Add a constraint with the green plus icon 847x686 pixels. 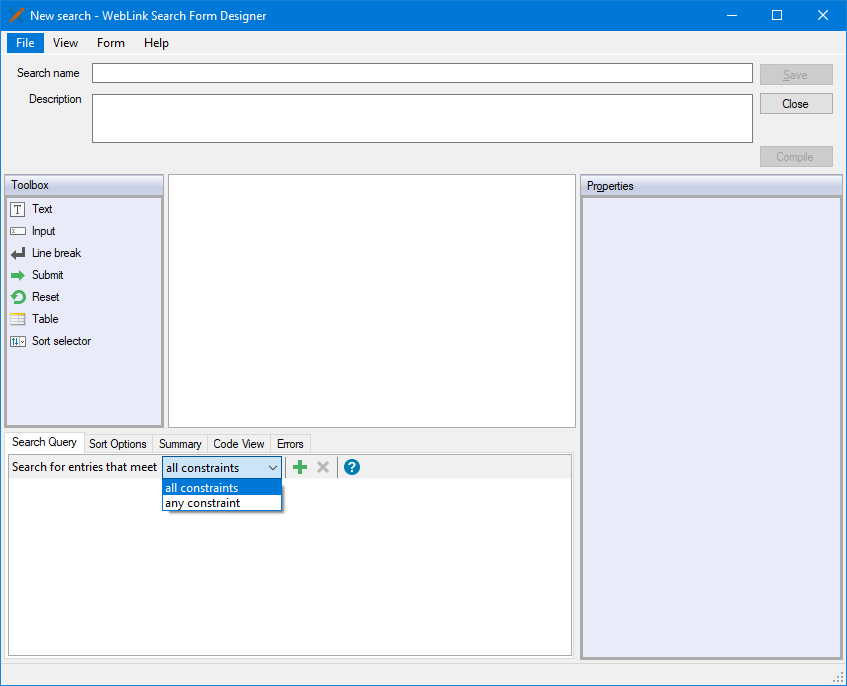300,467
